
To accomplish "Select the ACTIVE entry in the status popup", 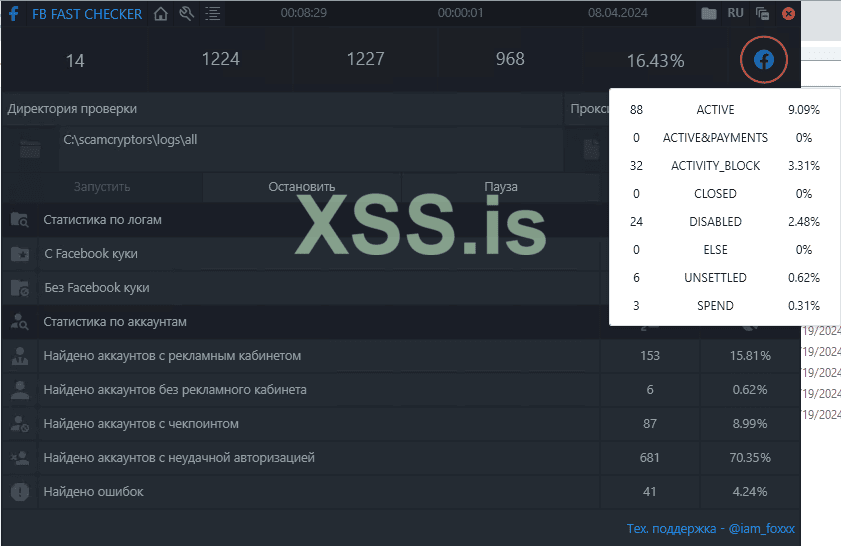I will 715,110.
